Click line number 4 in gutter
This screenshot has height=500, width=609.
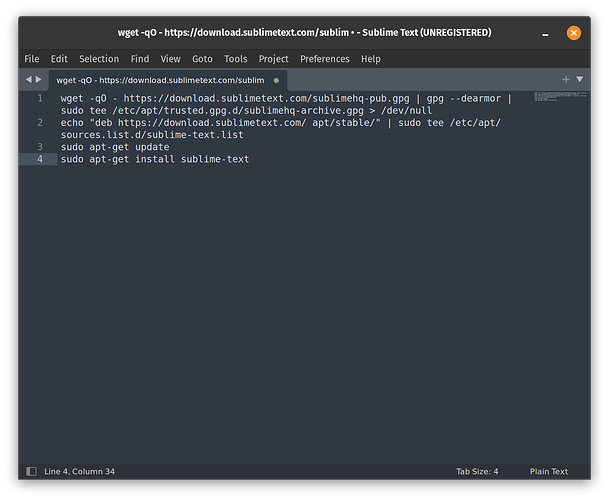coord(40,159)
